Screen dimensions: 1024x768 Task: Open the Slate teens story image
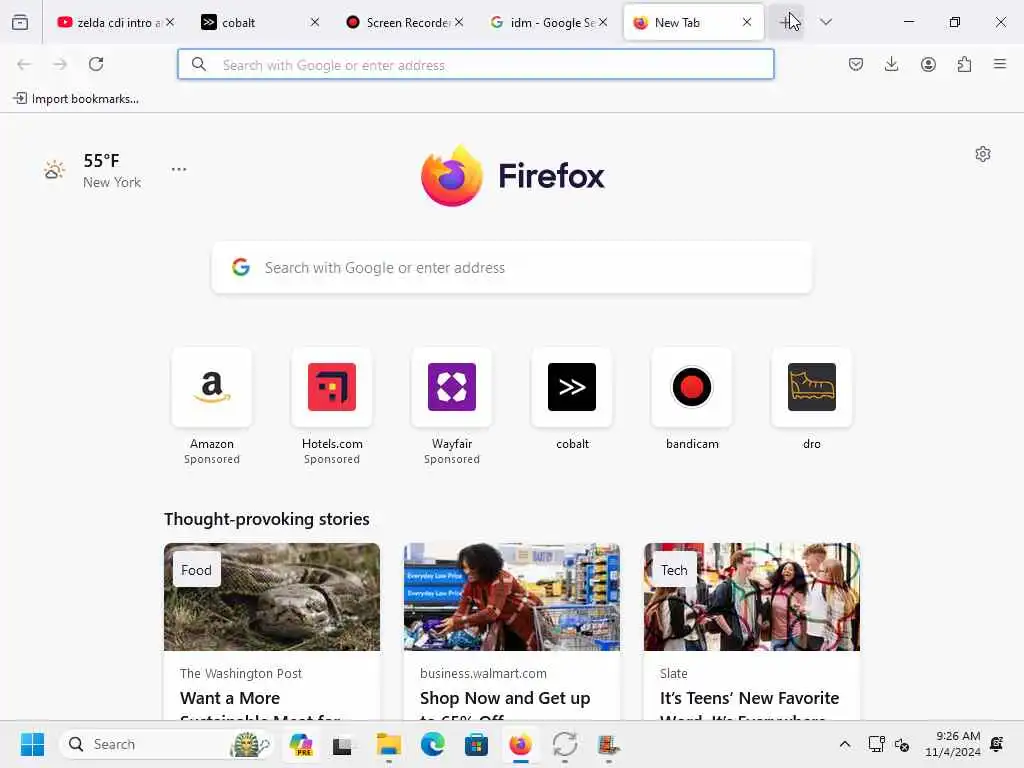pyautogui.click(x=752, y=597)
